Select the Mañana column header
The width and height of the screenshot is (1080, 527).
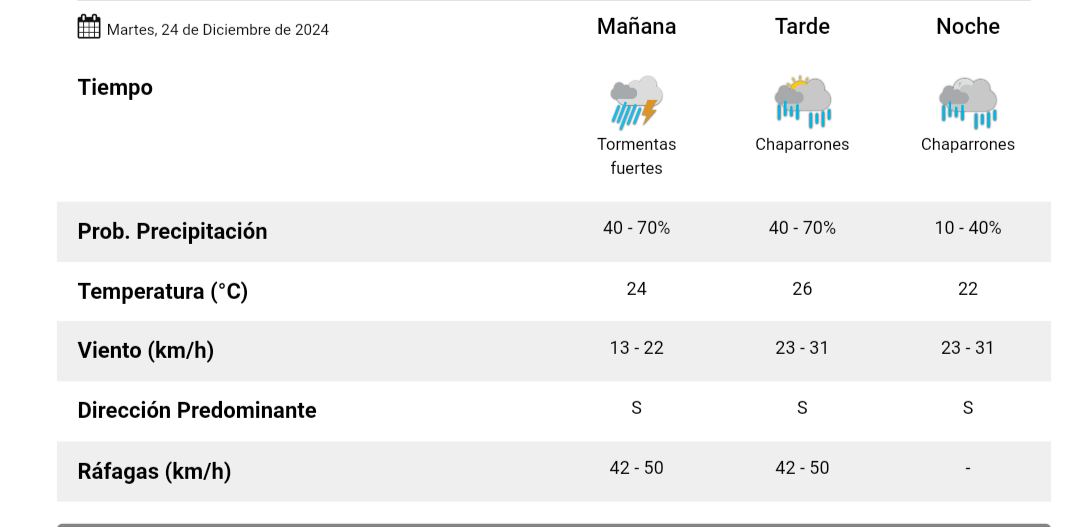(636, 27)
